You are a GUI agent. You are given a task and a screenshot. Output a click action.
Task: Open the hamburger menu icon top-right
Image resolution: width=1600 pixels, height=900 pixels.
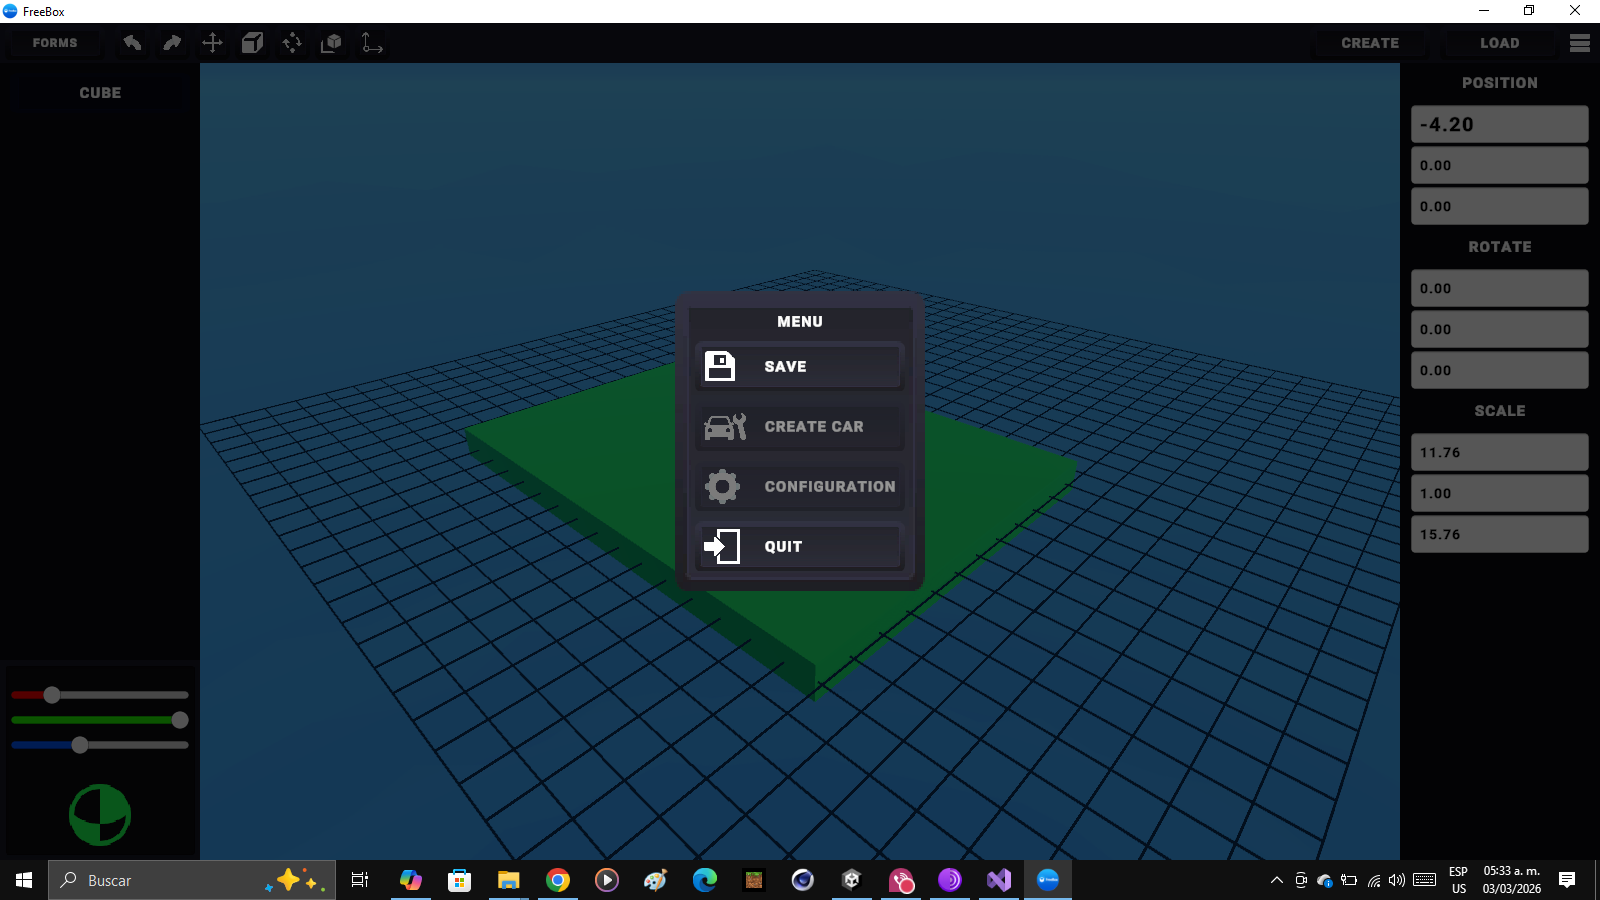(1580, 43)
